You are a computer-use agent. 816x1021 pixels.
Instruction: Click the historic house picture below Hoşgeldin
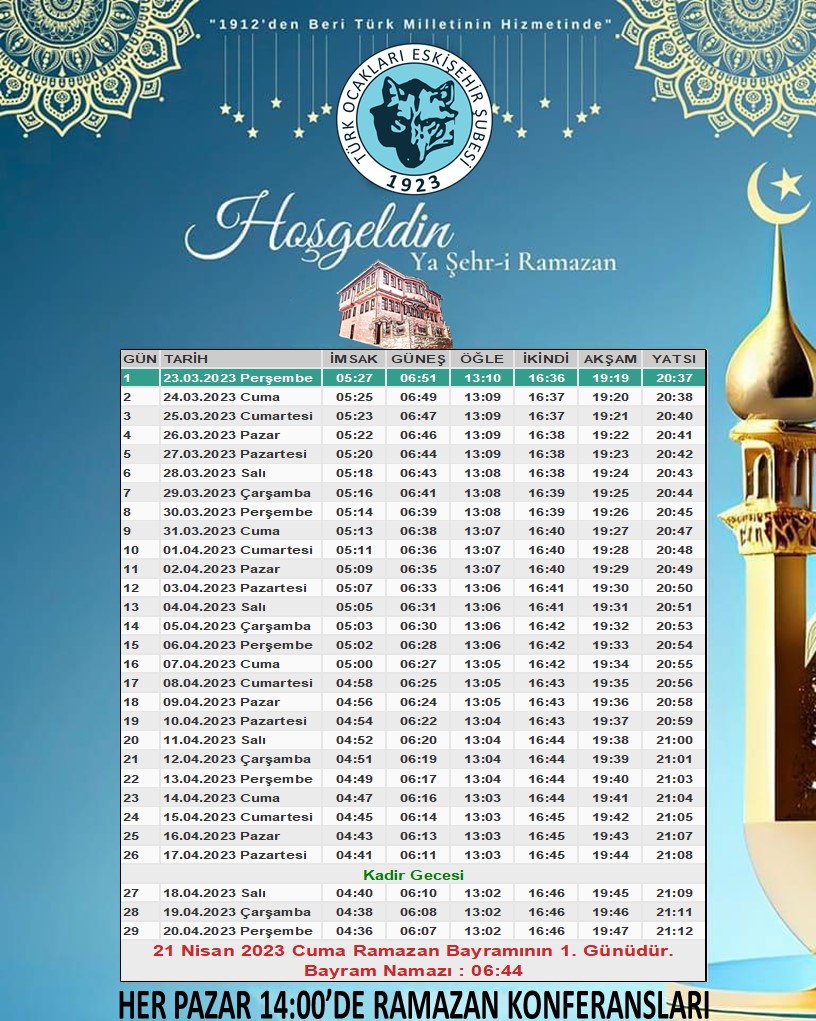(x=394, y=305)
